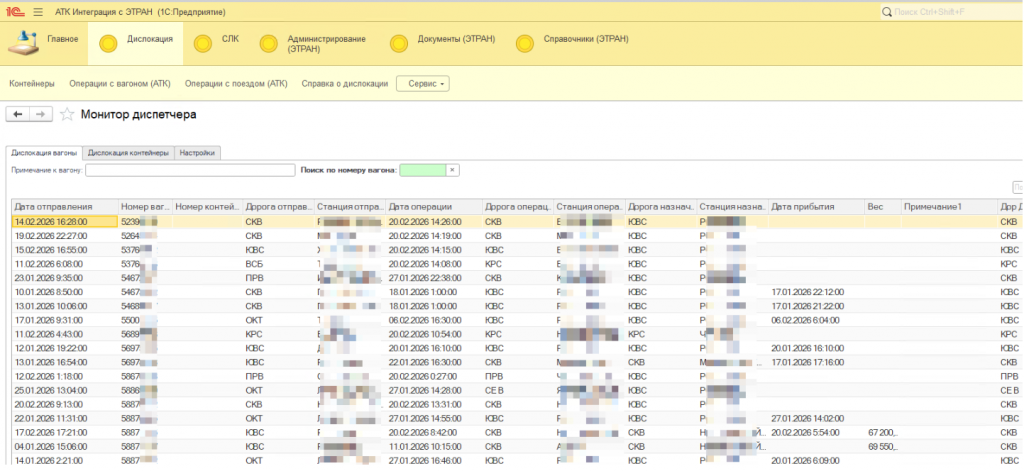Open Операции с поездом (АТК)
This screenshot has width=1024, height=471.
click(236, 84)
